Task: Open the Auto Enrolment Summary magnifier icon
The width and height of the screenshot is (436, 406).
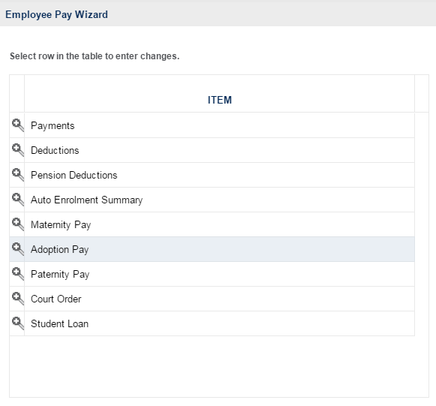Action: point(18,199)
